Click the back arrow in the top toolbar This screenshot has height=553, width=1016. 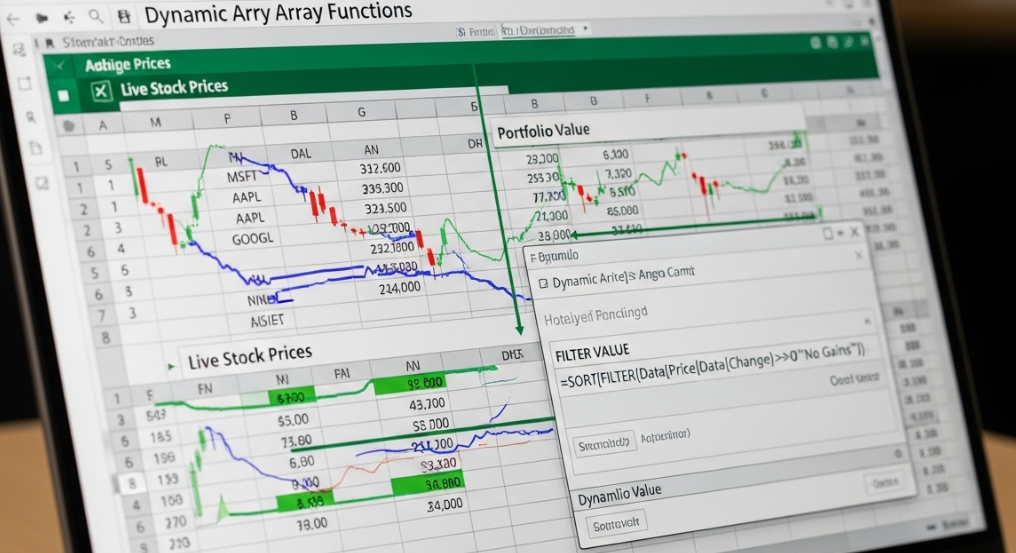coord(13,19)
